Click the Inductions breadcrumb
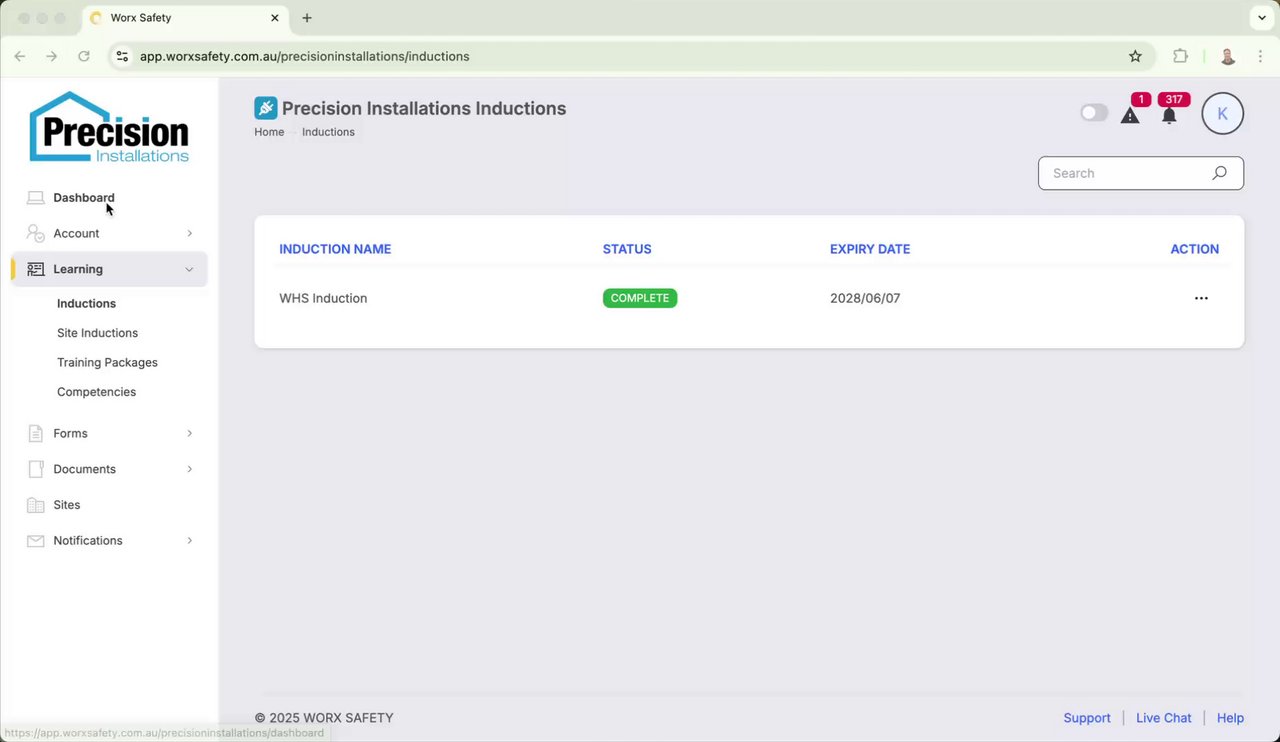Viewport: 1280px width, 742px height. [328, 132]
